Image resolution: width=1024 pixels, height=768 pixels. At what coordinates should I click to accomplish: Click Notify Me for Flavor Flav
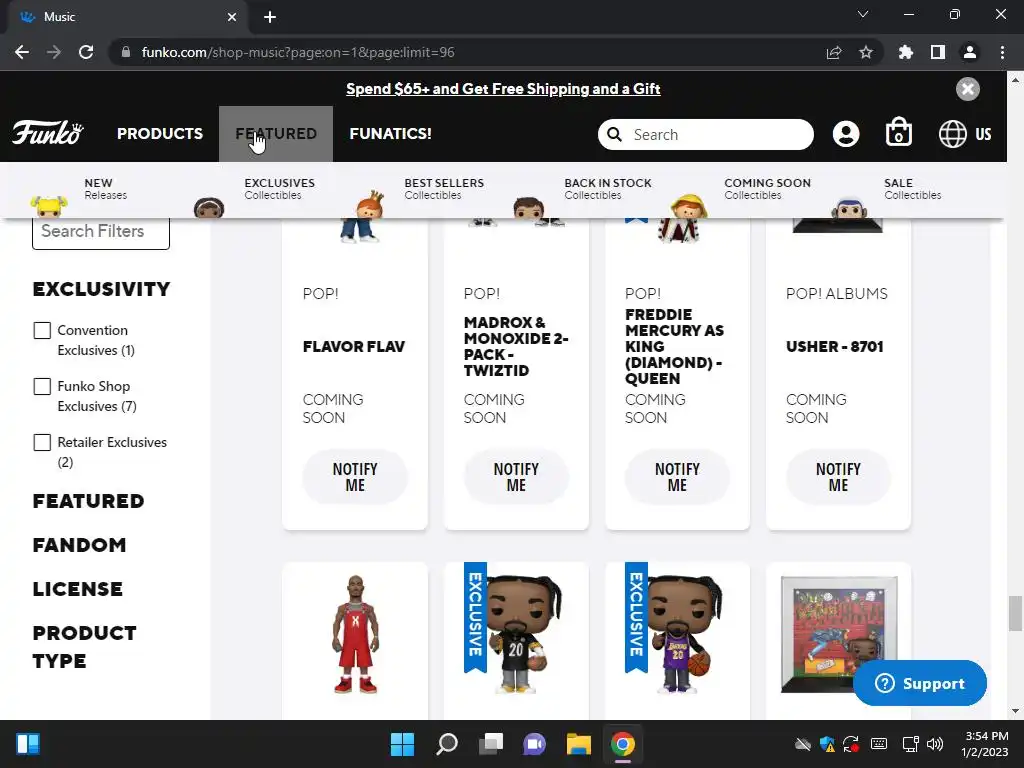(355, 477)
